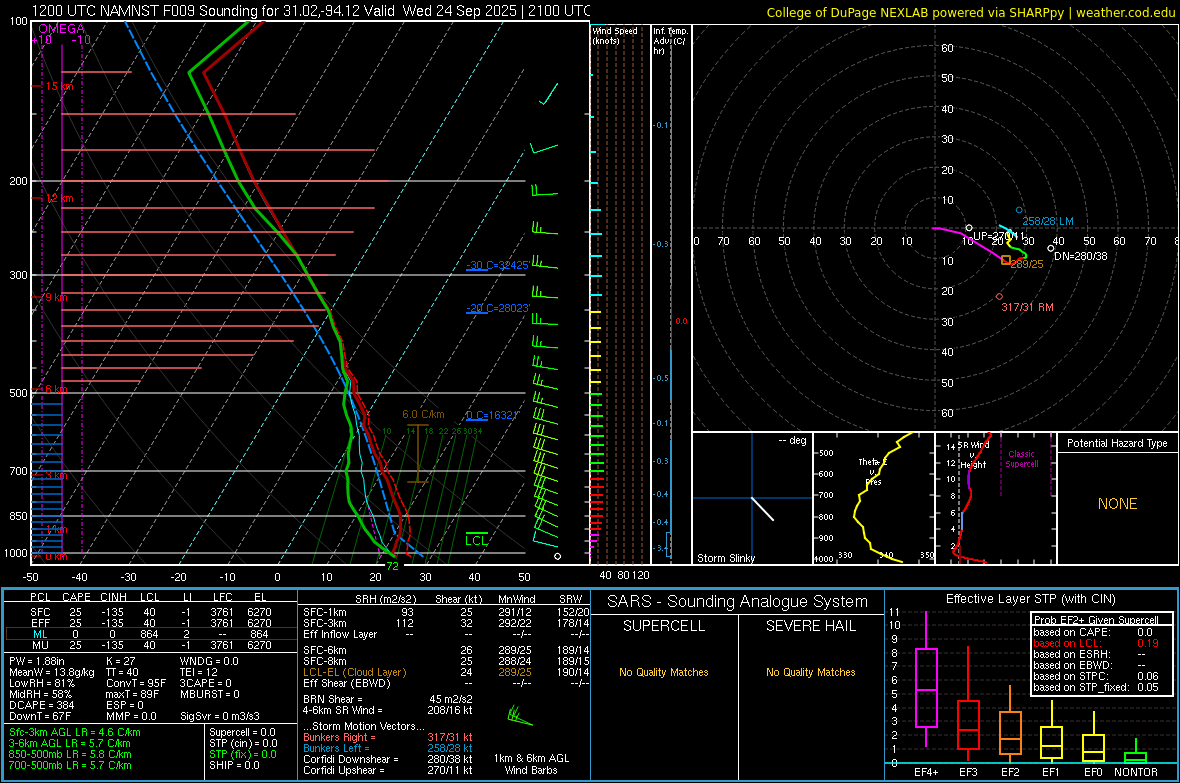
Task: Click the -20 C=28023' level label
Action: pos(497,308)
